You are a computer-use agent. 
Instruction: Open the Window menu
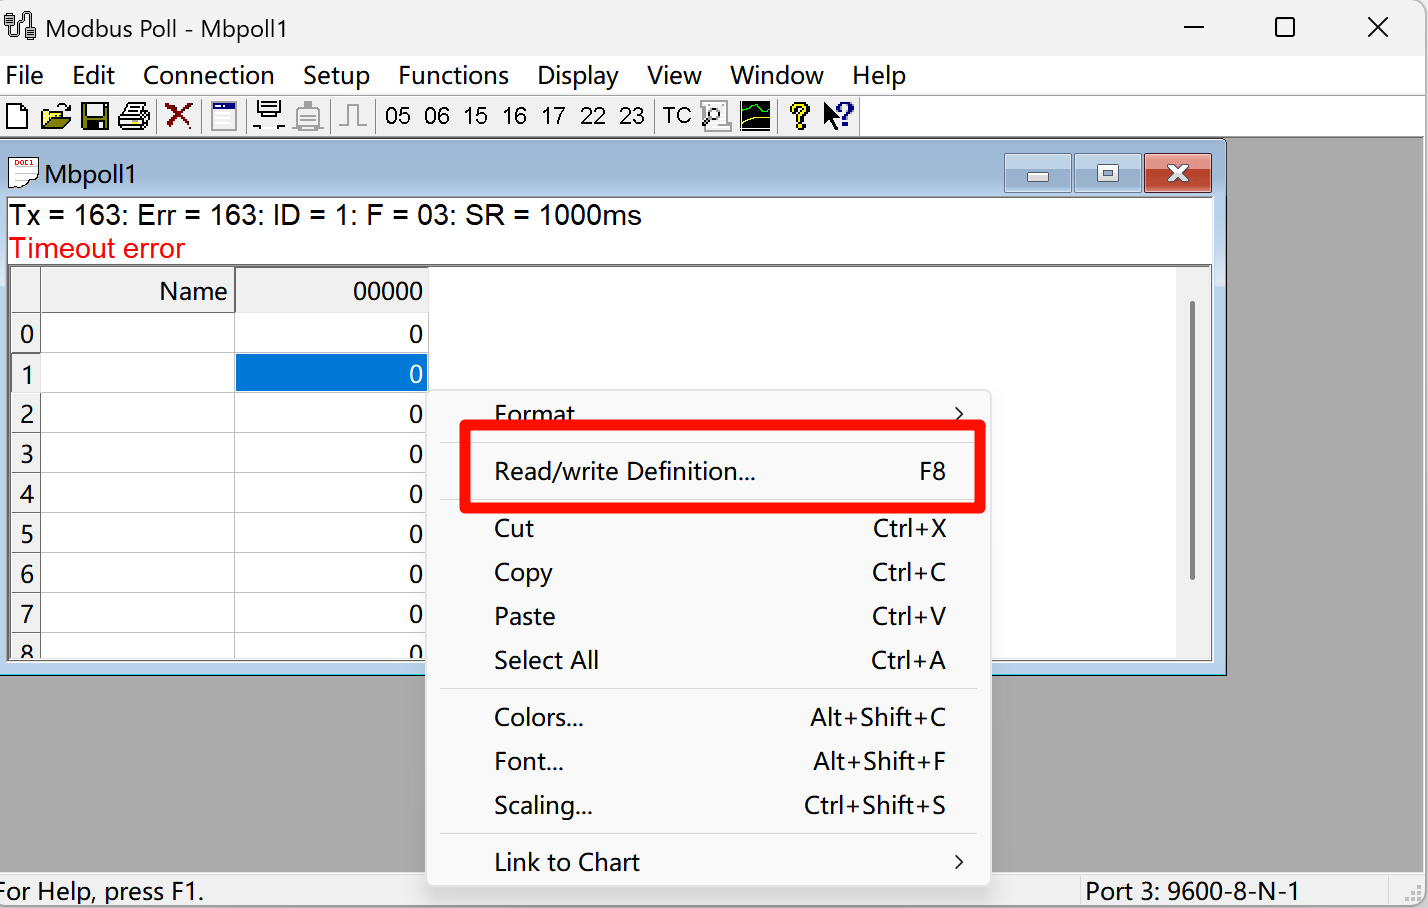[x=777, y=75]
